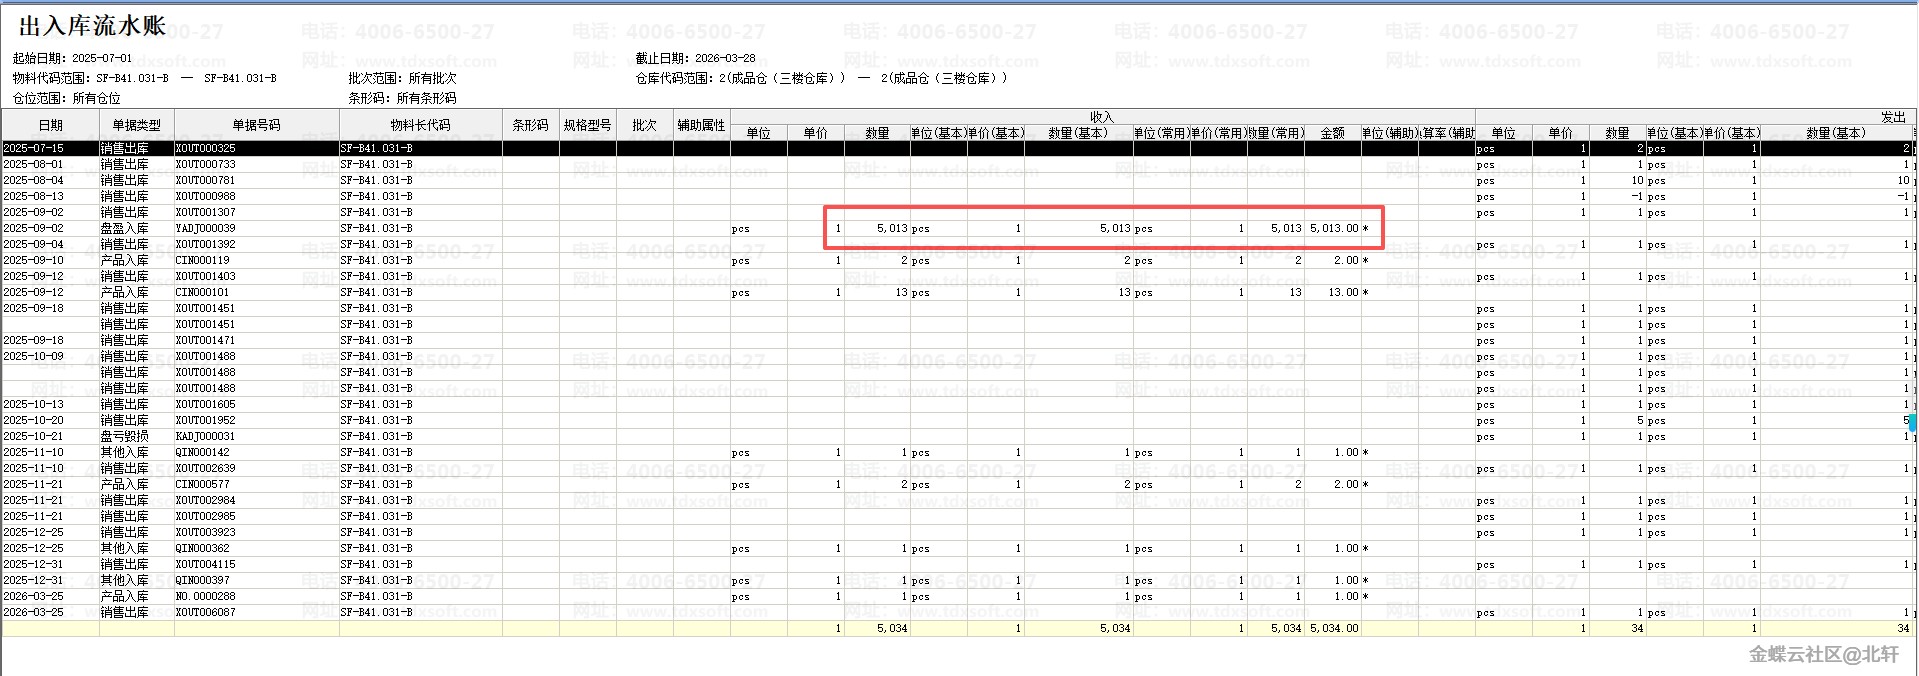Screen dimensions: 1919x676
Task: Click the 批次 column header
Action: [644, 125]
